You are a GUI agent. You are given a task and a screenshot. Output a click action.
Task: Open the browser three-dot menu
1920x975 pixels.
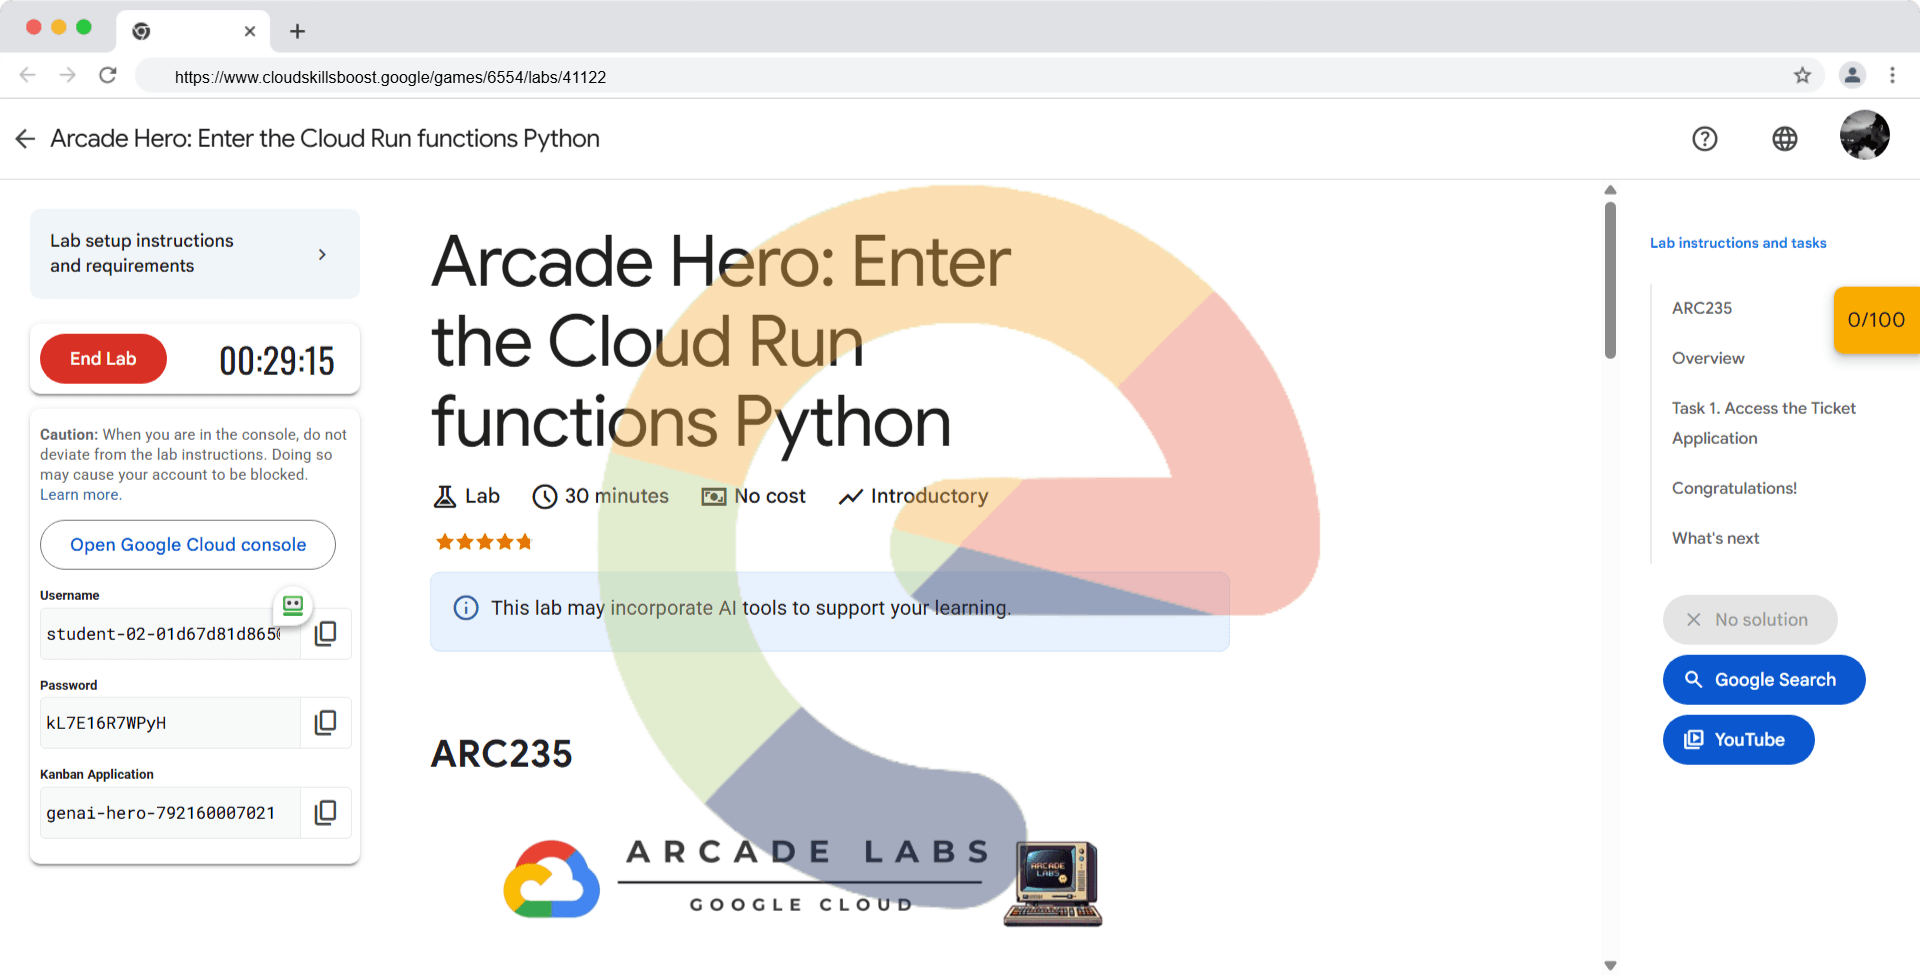[x=1892, y=76]
